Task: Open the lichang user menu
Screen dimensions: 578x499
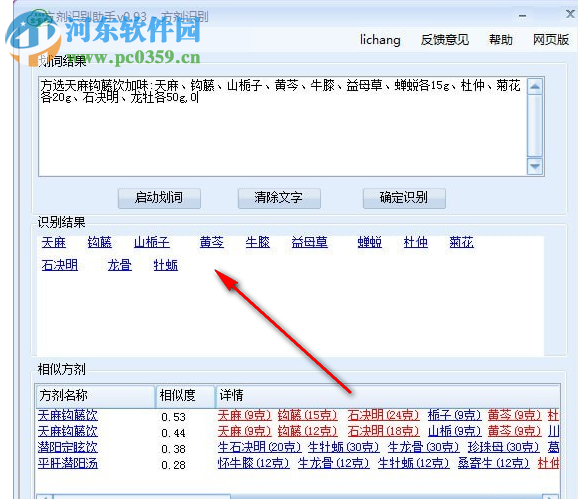Action: (380, 40)
